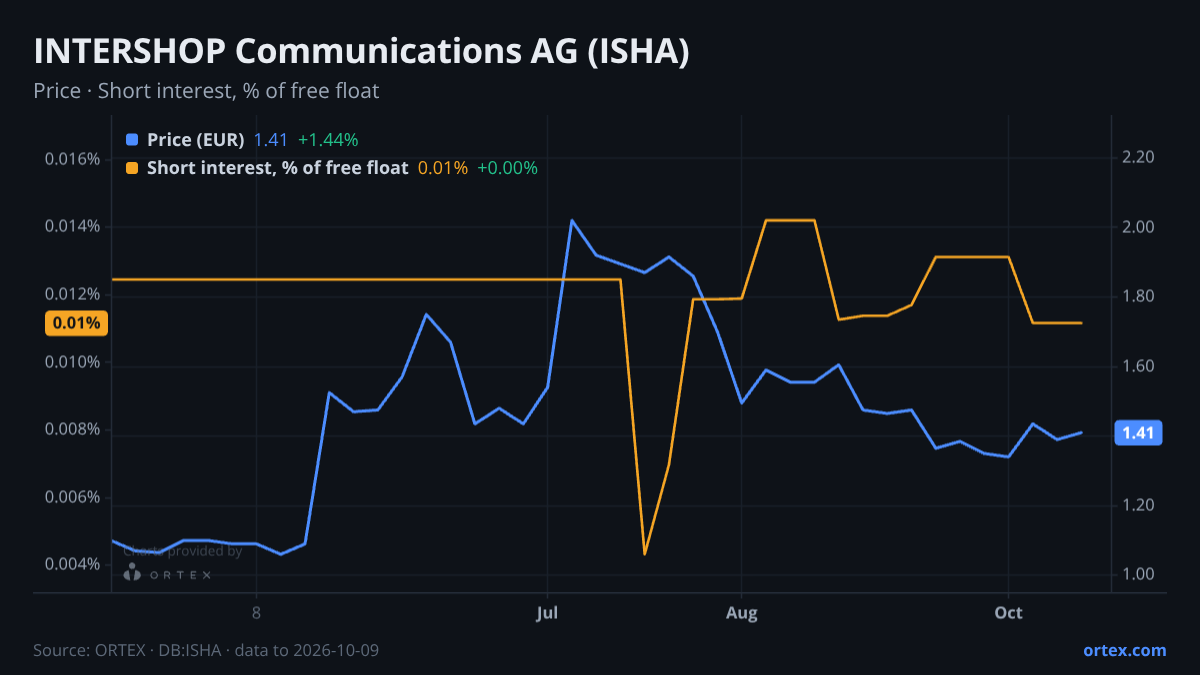Click the orange 0.01% badge on the left axis
Image resolution: width=1200 pixels, height=675 pixels.
pos(77,323)
